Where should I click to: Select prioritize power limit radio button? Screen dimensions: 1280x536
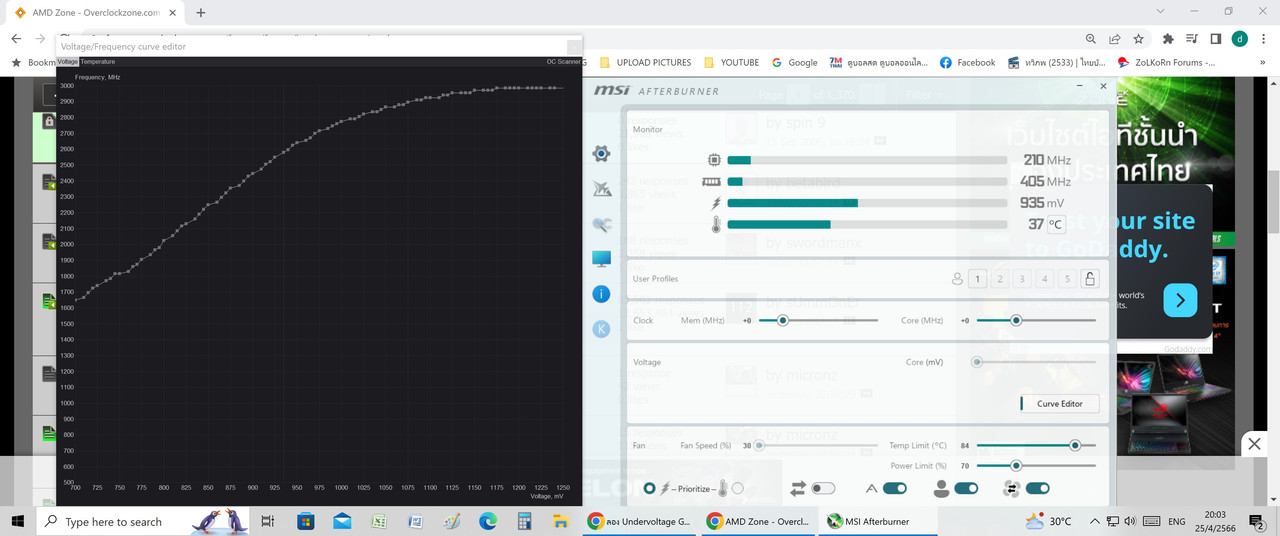[x=650, y=488]
